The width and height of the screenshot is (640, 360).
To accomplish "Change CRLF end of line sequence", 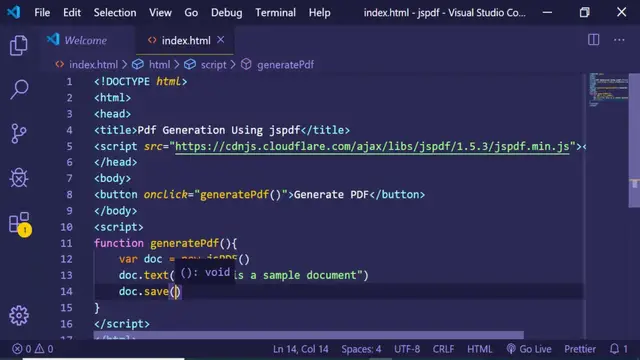I will (443, 349).
